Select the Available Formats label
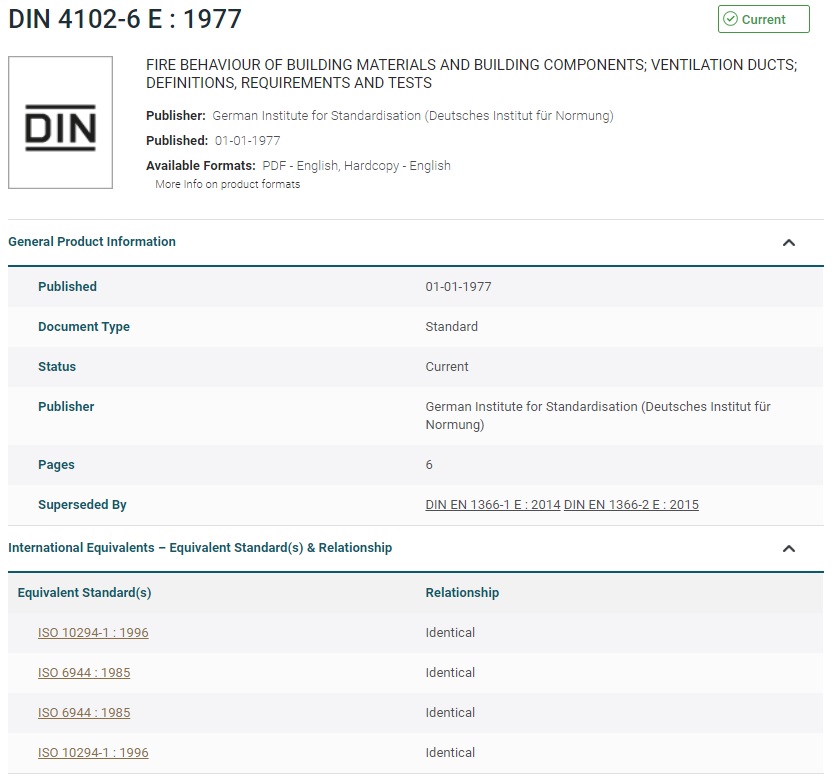This screenshot has width=833, height=777. click(201, 166)
